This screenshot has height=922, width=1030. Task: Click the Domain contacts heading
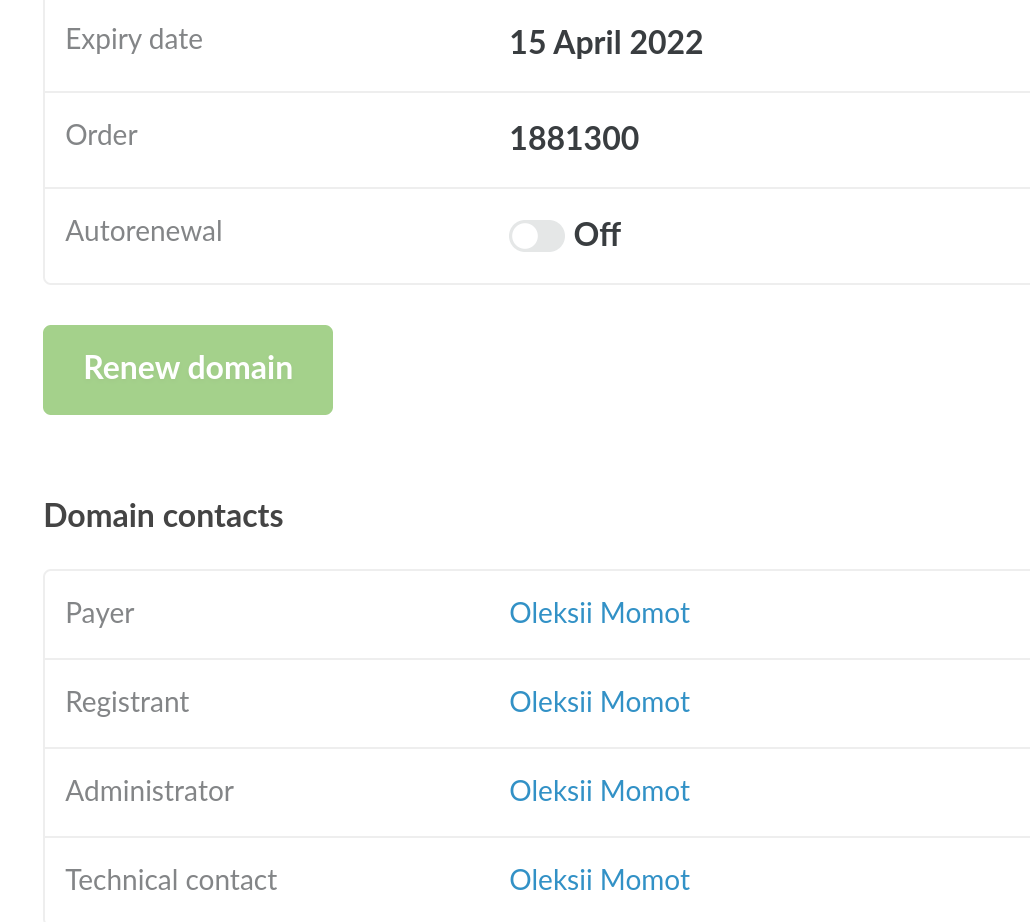[x=164, y=516]
